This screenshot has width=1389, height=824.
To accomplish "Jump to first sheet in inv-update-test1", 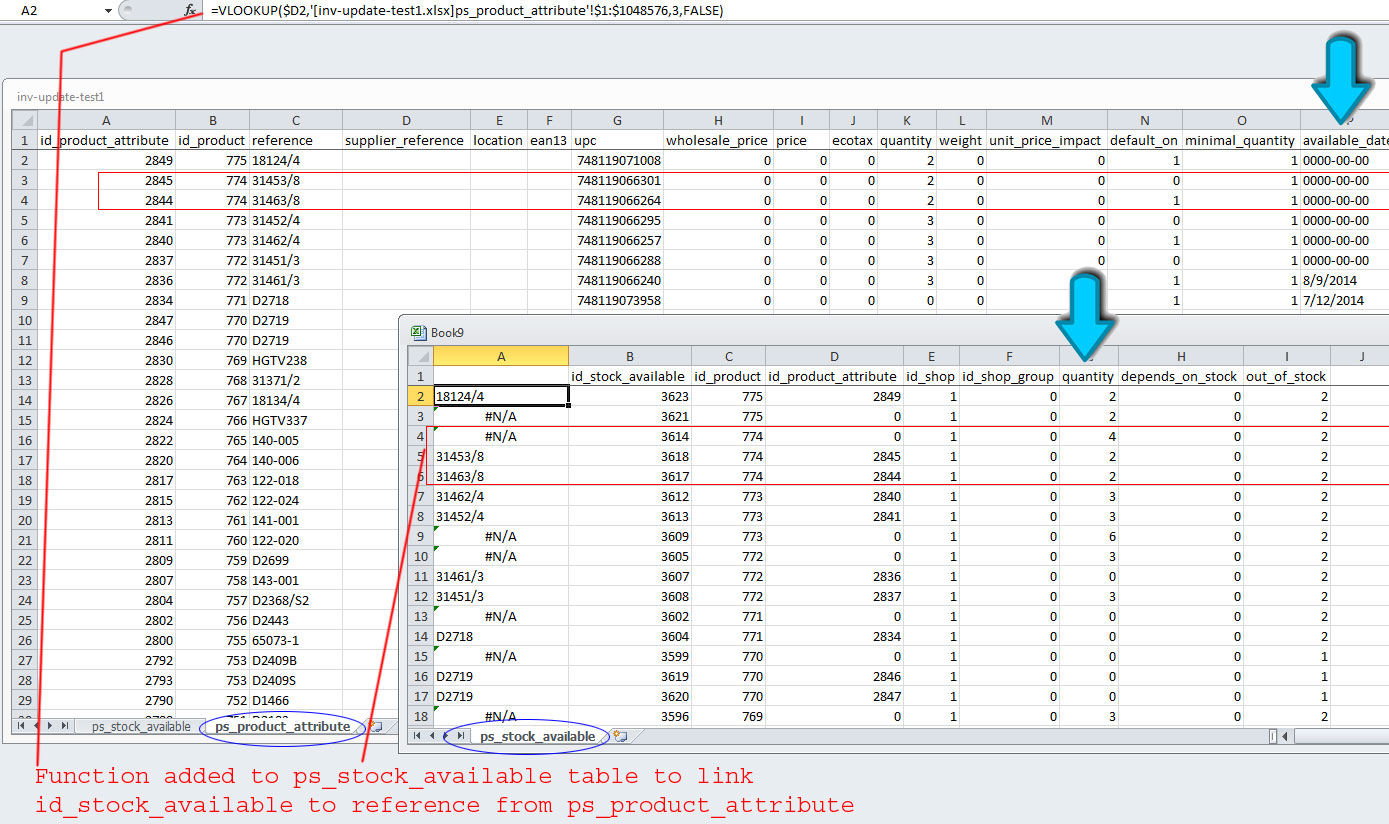I will [21, 726].
